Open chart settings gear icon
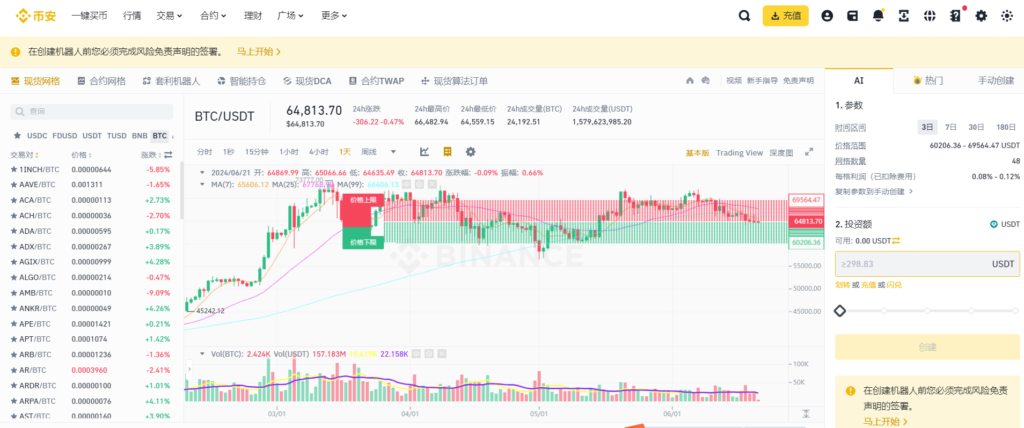 470,152
